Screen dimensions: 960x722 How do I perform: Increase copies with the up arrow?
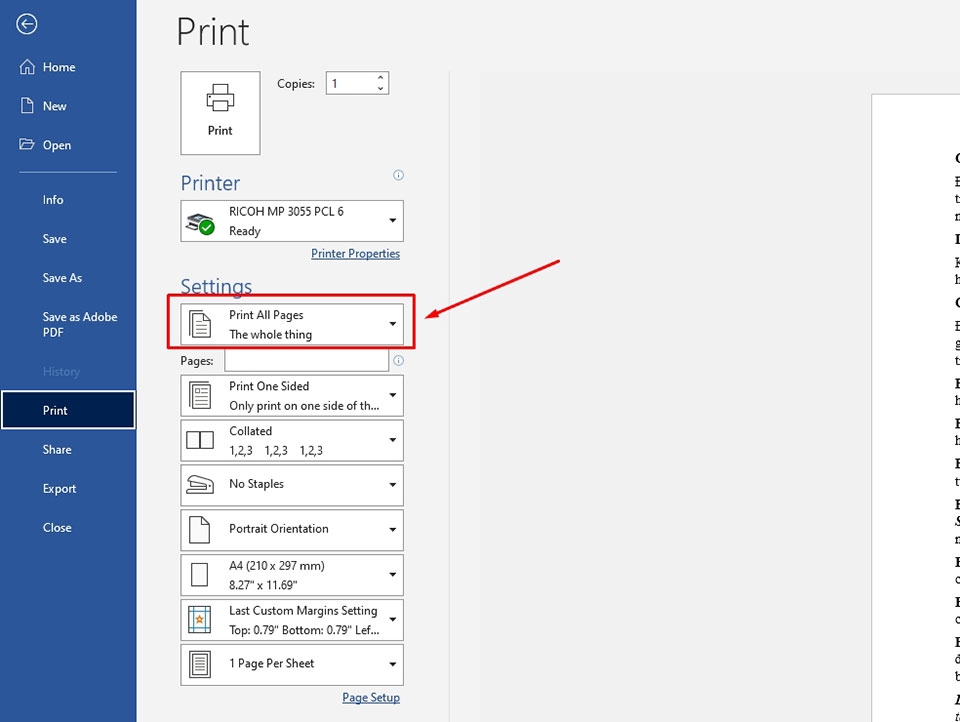[380, 78]
